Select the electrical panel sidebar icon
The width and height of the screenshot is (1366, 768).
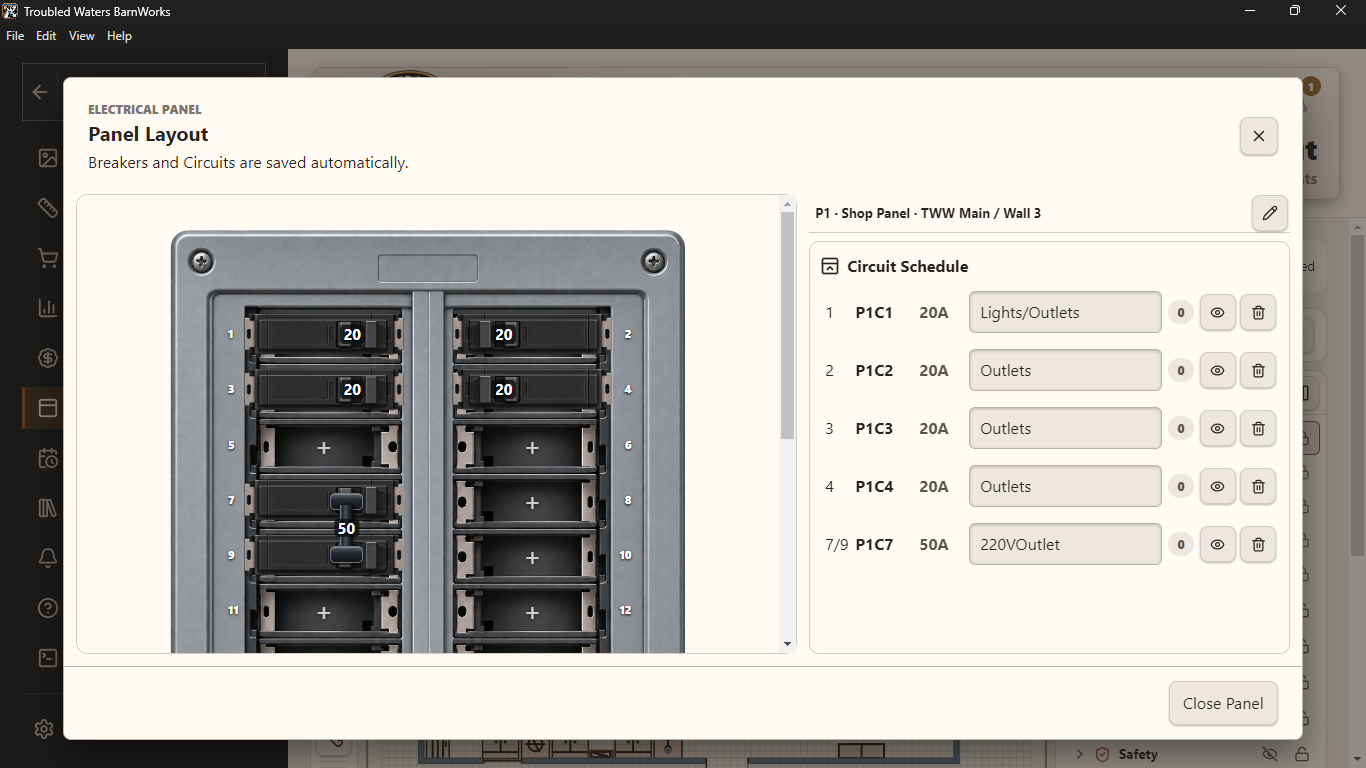click(47, 408)
